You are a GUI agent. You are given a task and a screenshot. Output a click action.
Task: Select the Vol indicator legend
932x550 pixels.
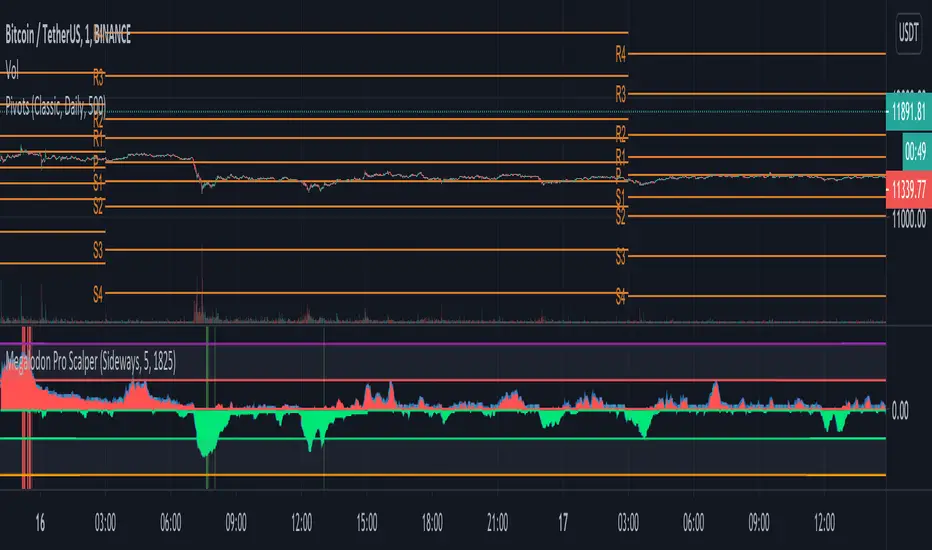[x=12, y=71]
